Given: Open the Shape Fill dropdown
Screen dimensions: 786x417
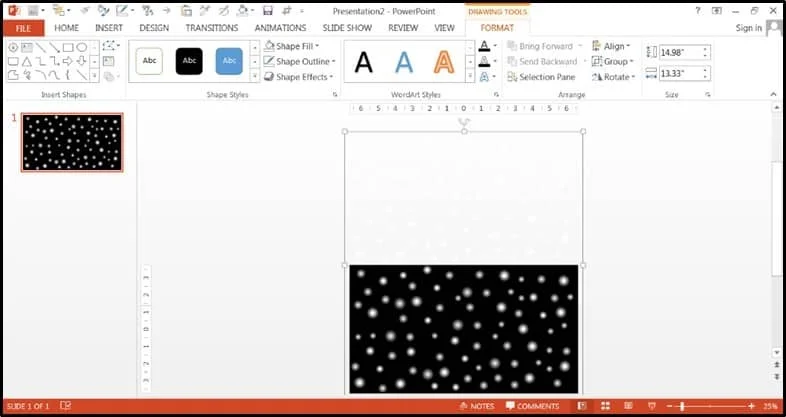Looking at the screenshot, I should click(x=292, y=46).
